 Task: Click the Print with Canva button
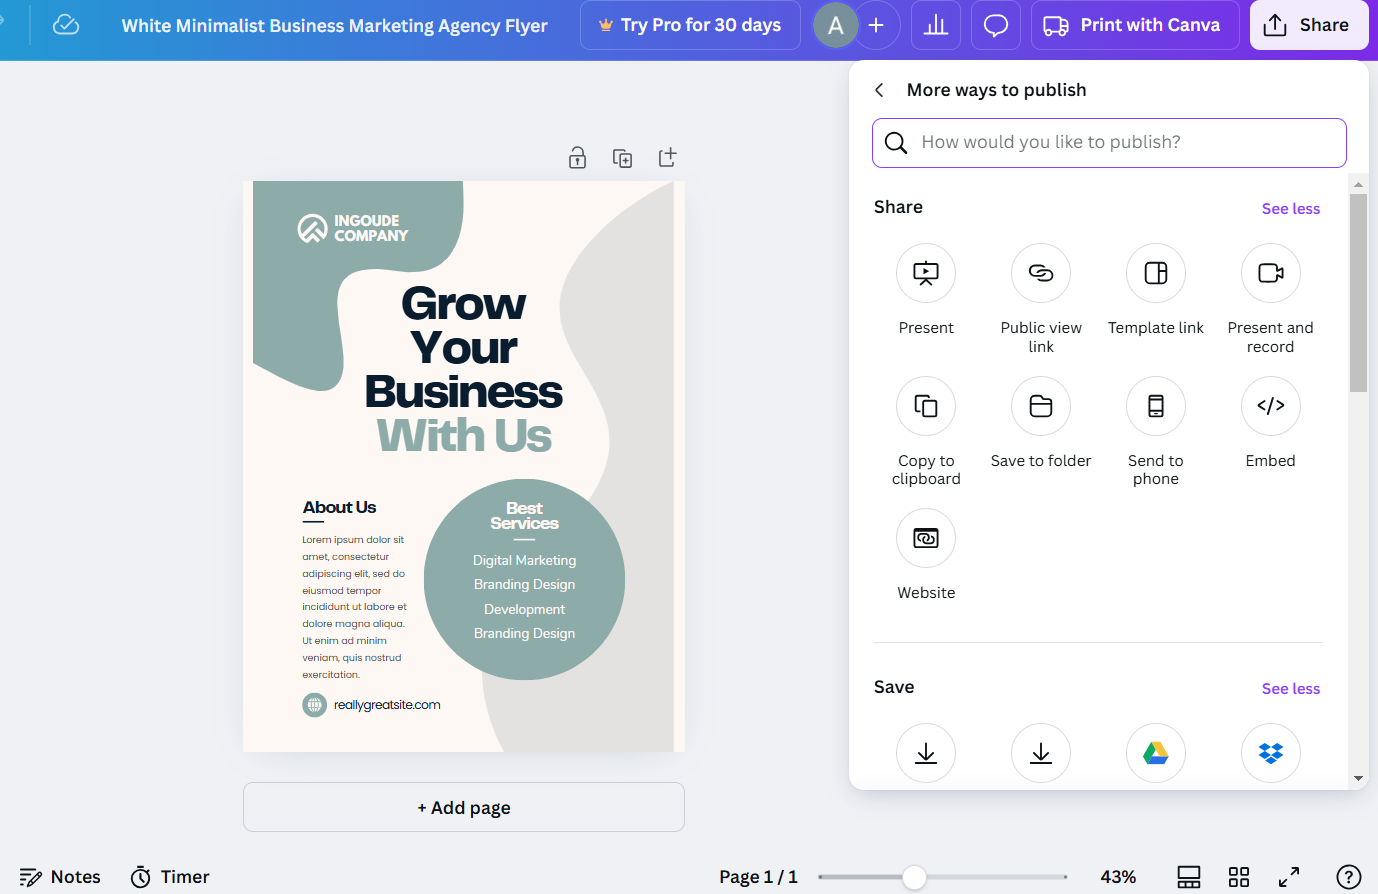(1135, 25)
